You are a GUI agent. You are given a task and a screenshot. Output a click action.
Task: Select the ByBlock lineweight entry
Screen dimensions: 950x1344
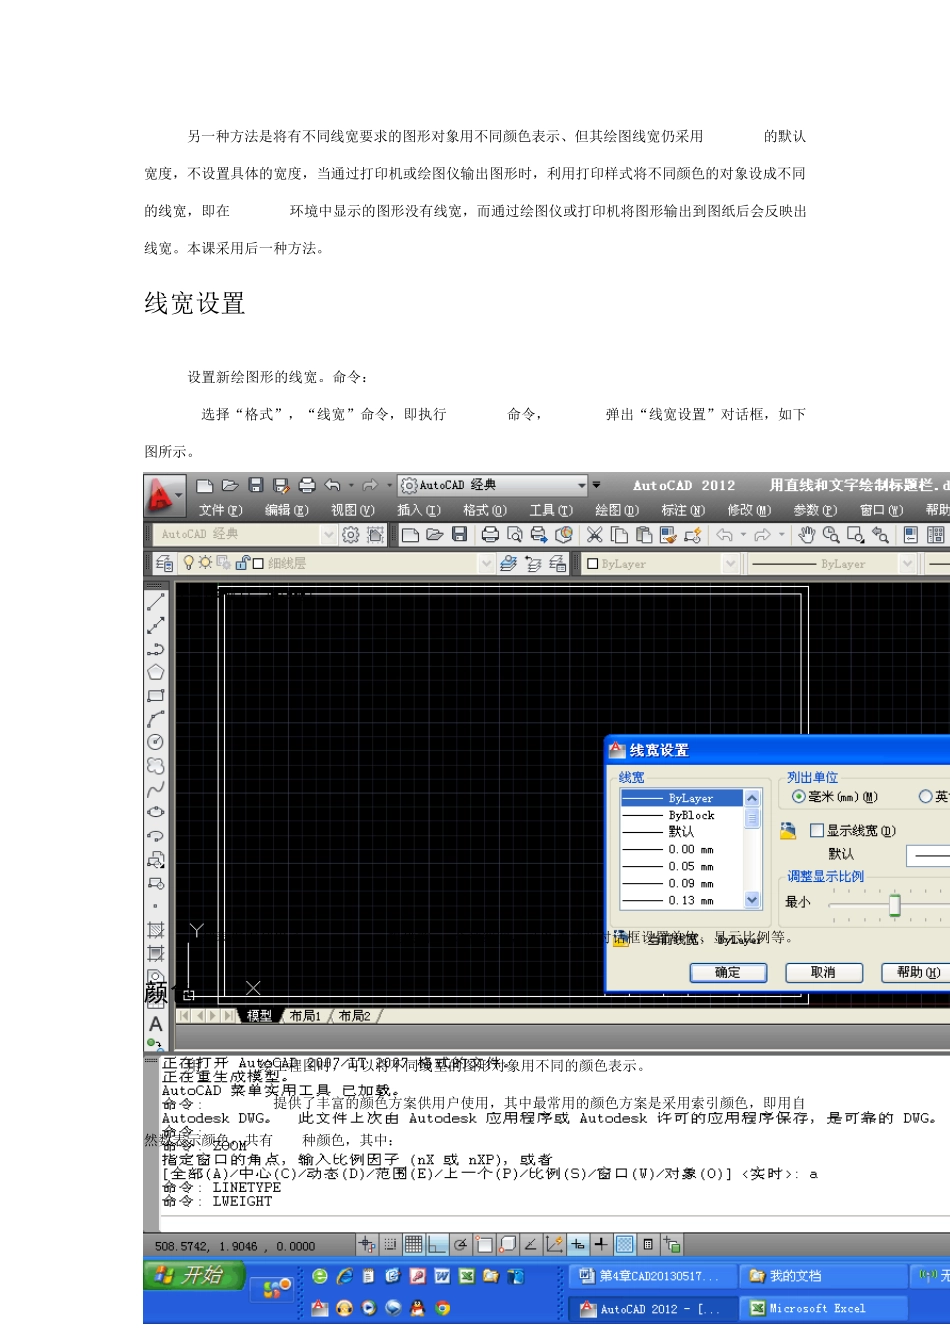pyautogui.click(x=681, y=815)
